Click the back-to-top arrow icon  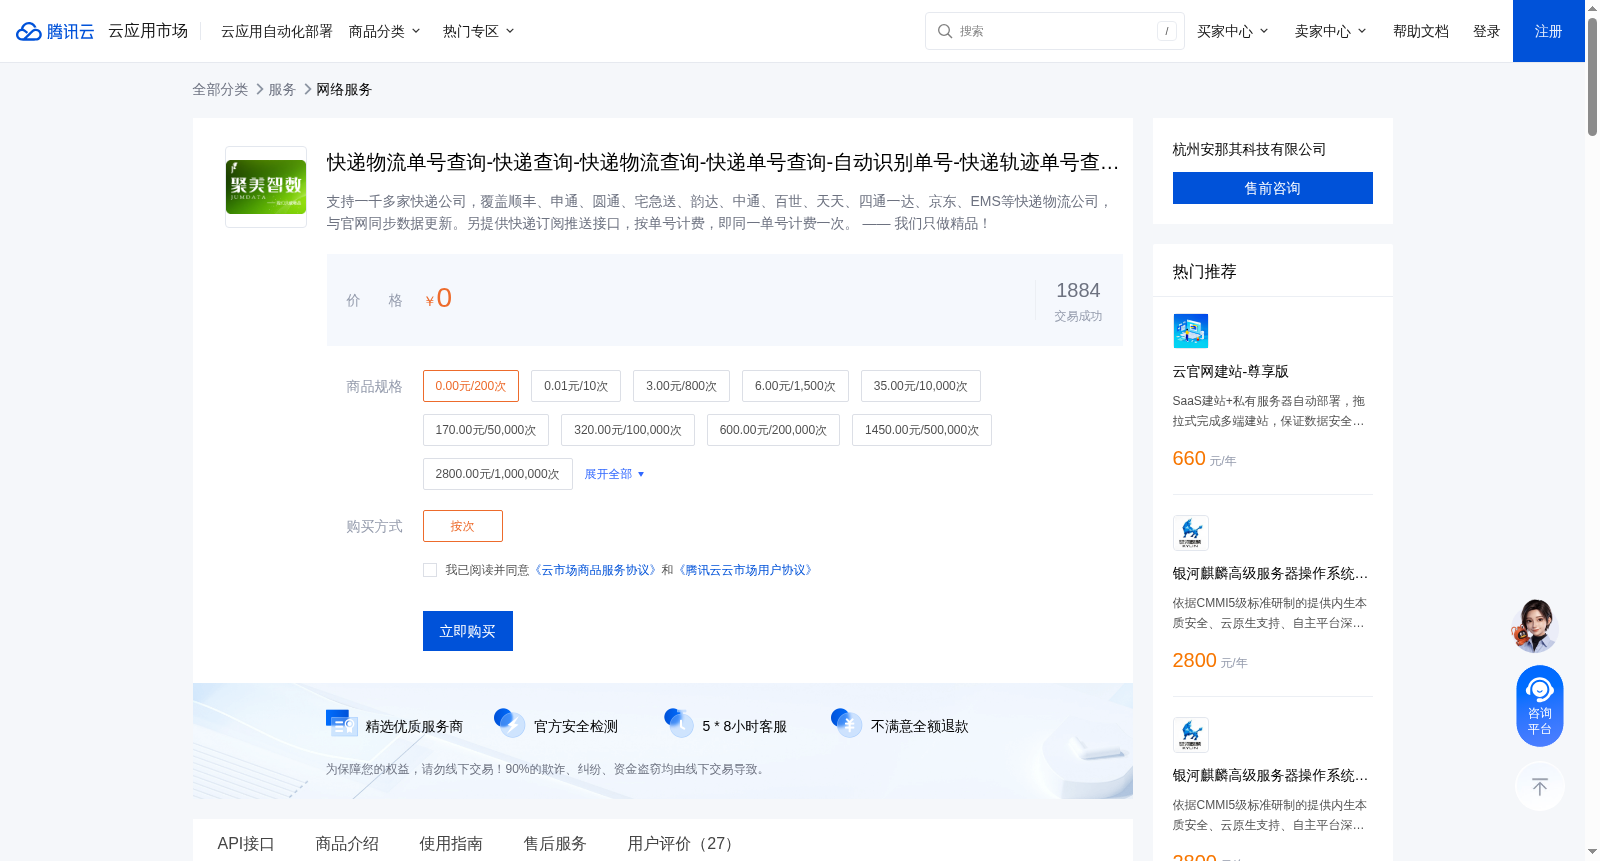[x=1540, y=787]
